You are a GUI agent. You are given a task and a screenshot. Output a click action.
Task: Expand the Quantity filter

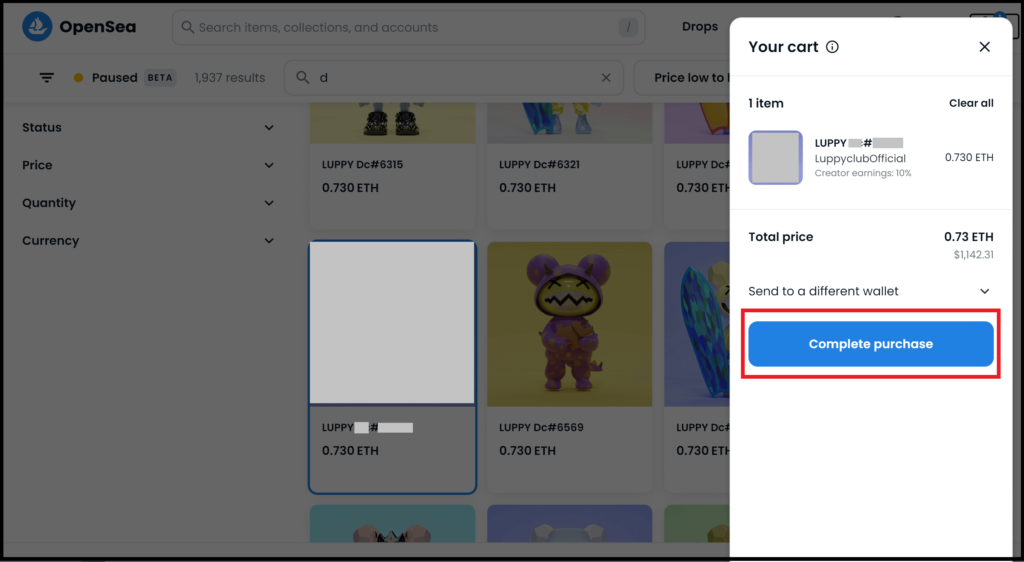[148, 203]
